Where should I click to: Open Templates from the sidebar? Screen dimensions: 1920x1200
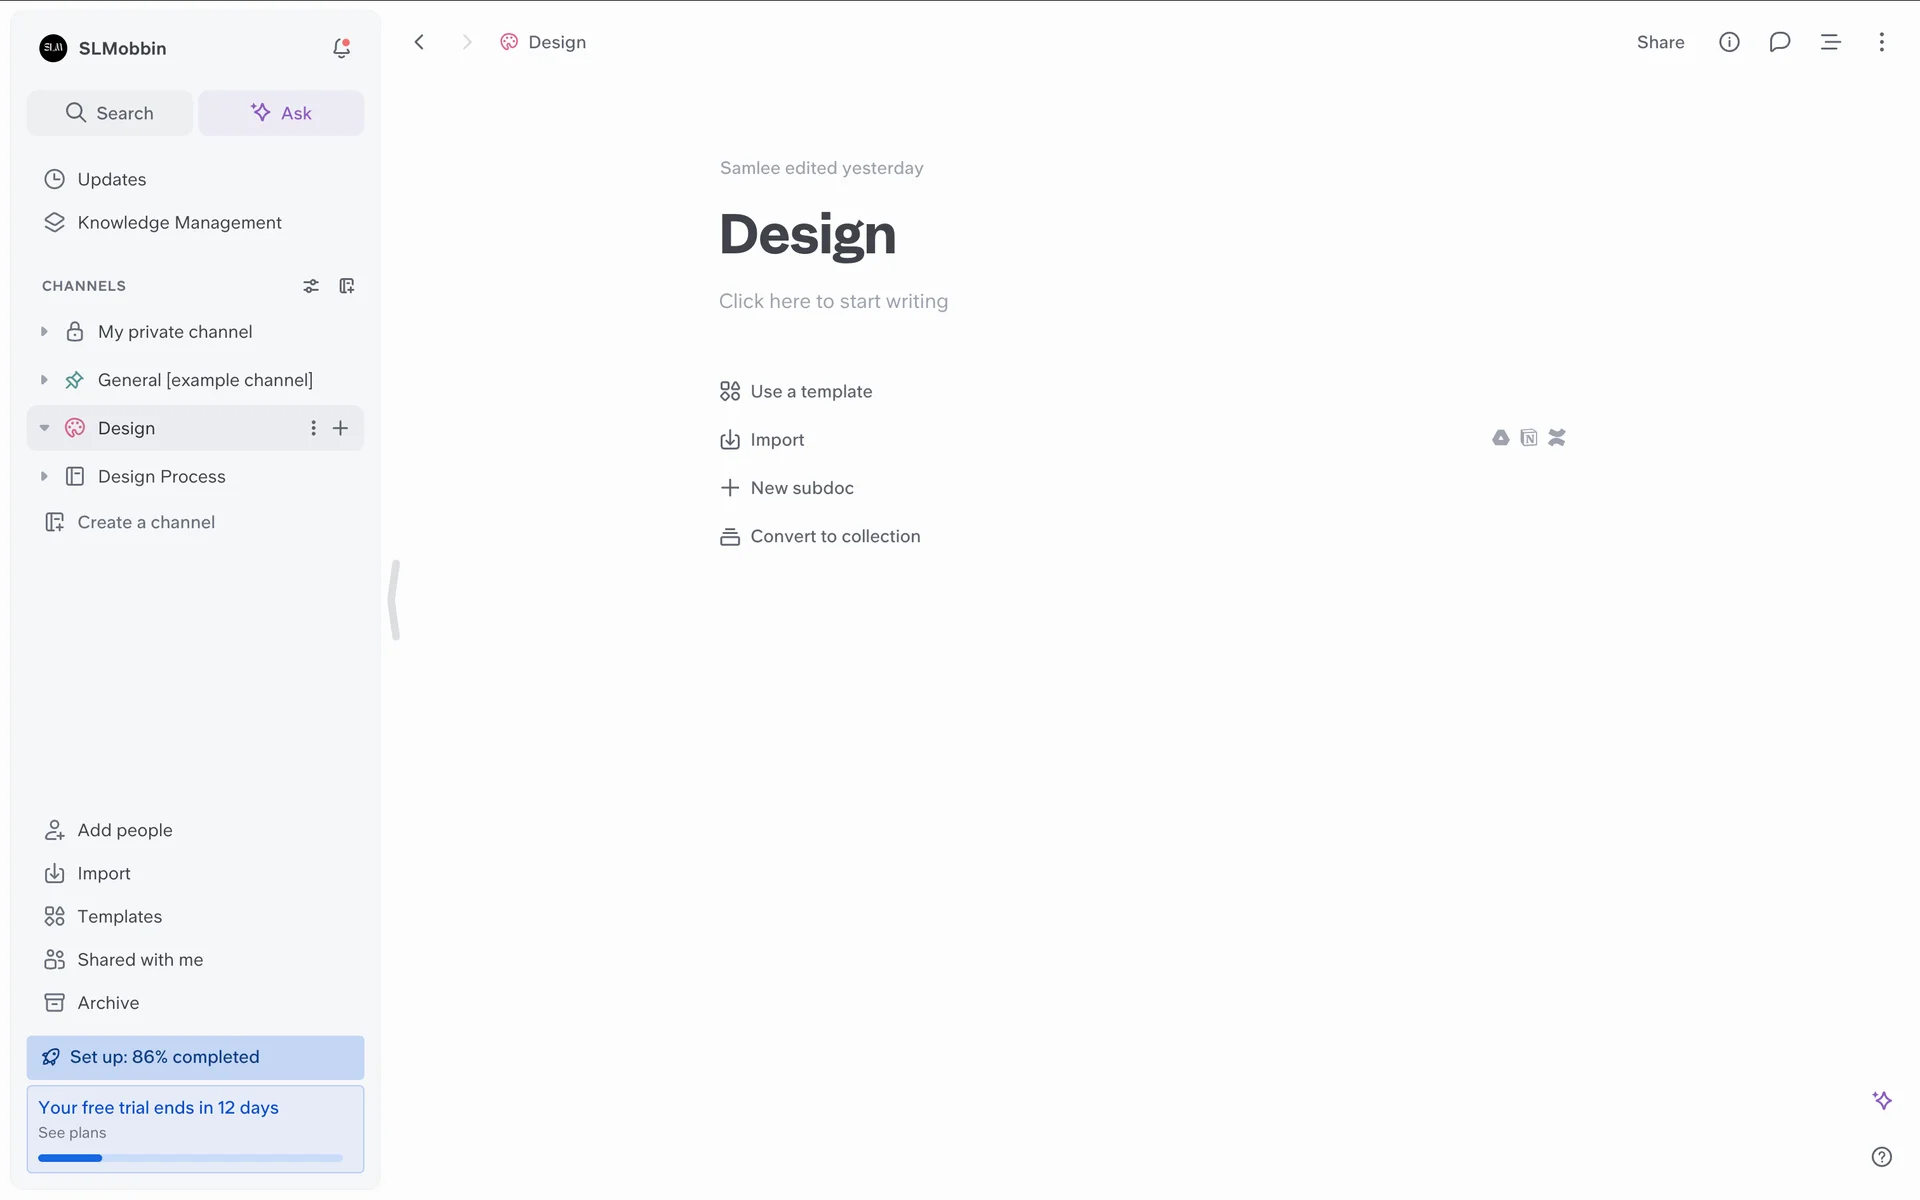pyautogui.click(x=119, y=916)
